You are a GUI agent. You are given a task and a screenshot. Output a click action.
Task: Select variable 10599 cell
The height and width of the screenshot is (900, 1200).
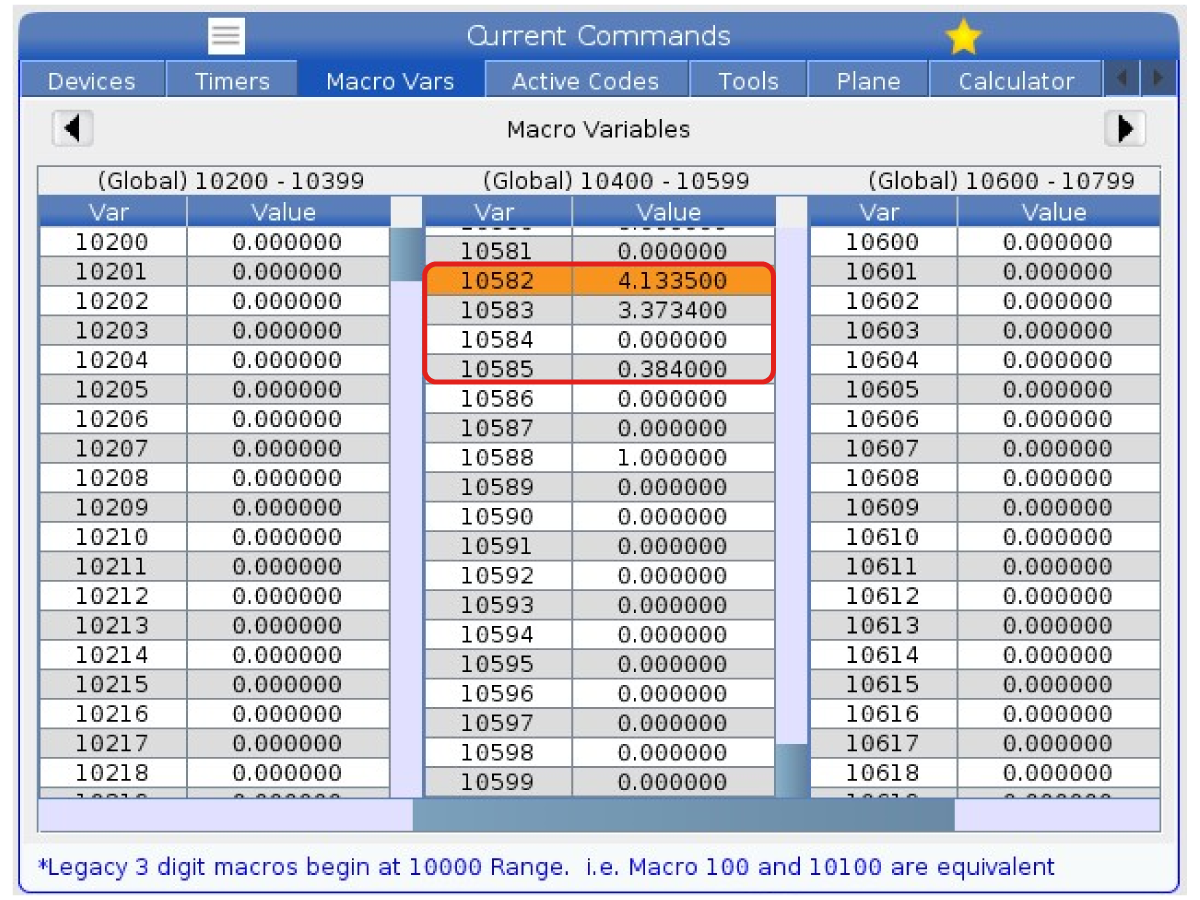point(498,782)
